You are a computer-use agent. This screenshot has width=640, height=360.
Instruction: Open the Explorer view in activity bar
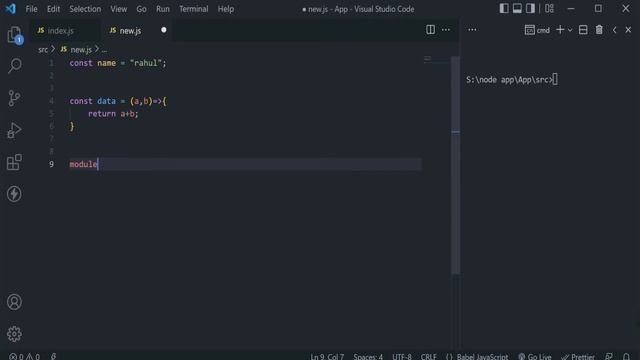tap(15, 35)
